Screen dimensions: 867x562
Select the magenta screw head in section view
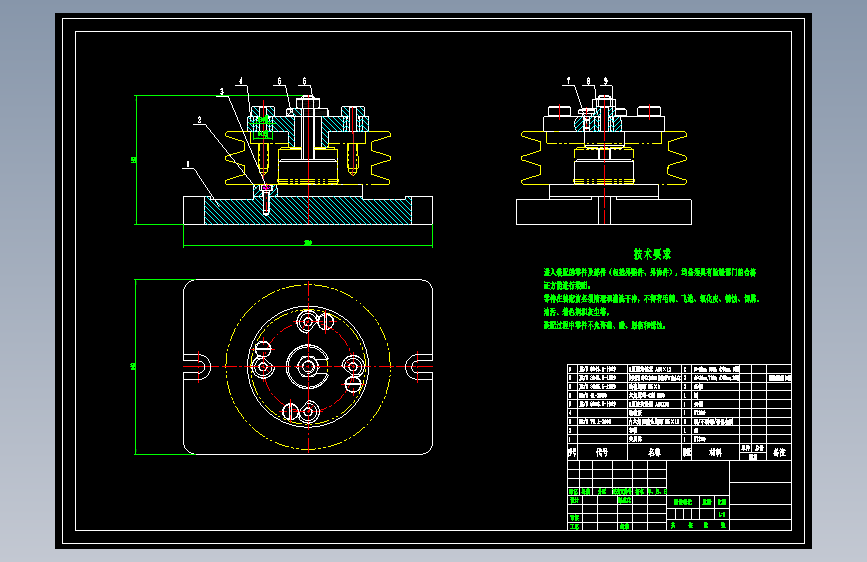tap(266, 188)
